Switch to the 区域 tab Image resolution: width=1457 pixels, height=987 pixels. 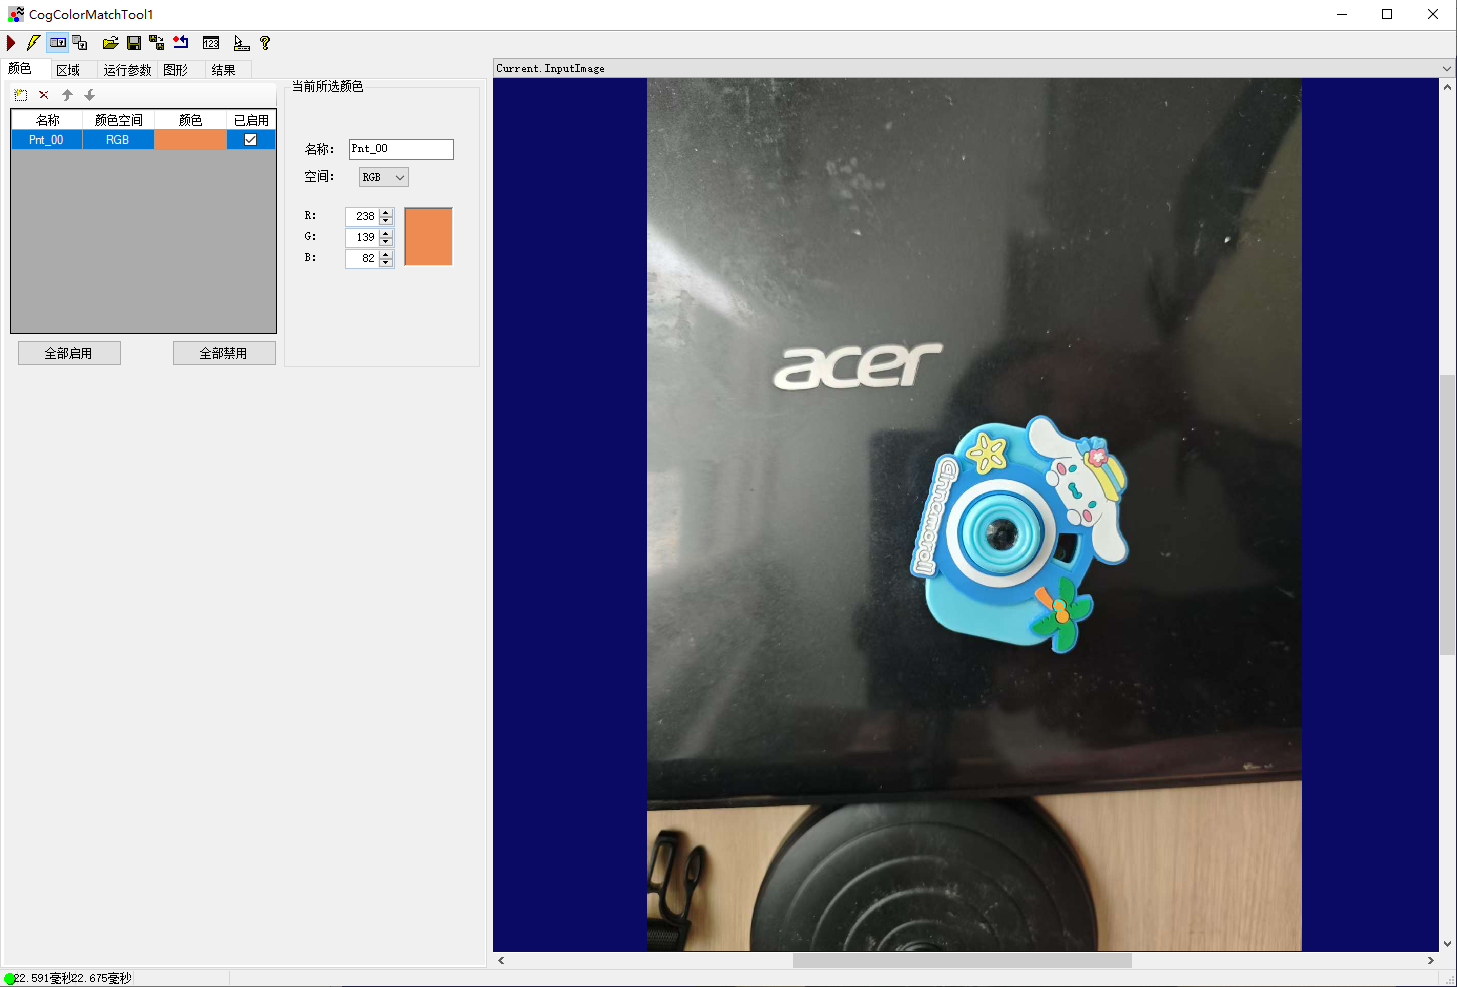point(68,70)
